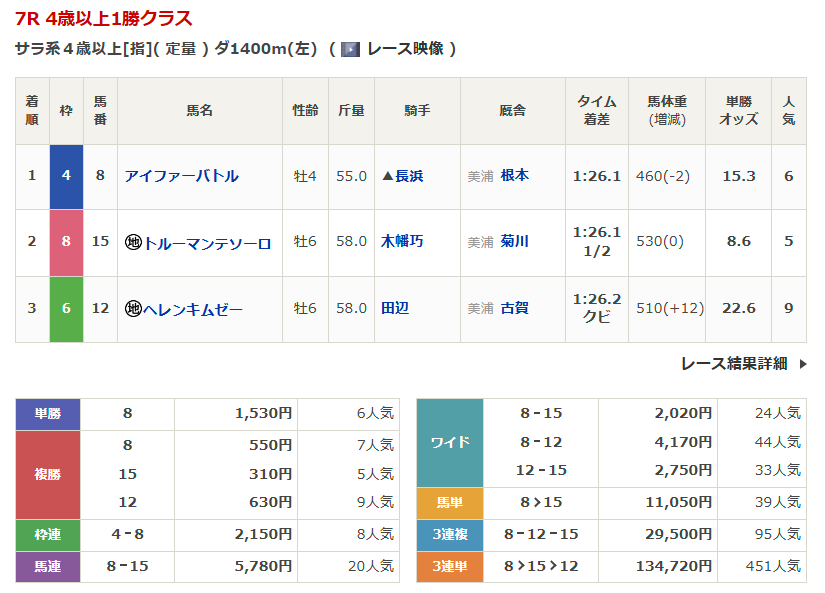
Task: Click the blue frame number 4 cell
Action: (x=66, y=176)
